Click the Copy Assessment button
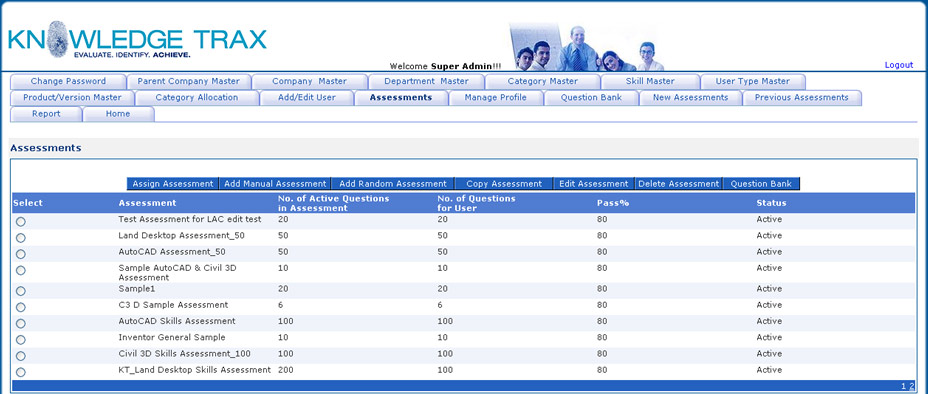This screenshot has height=394, width=928. [504, 184]
